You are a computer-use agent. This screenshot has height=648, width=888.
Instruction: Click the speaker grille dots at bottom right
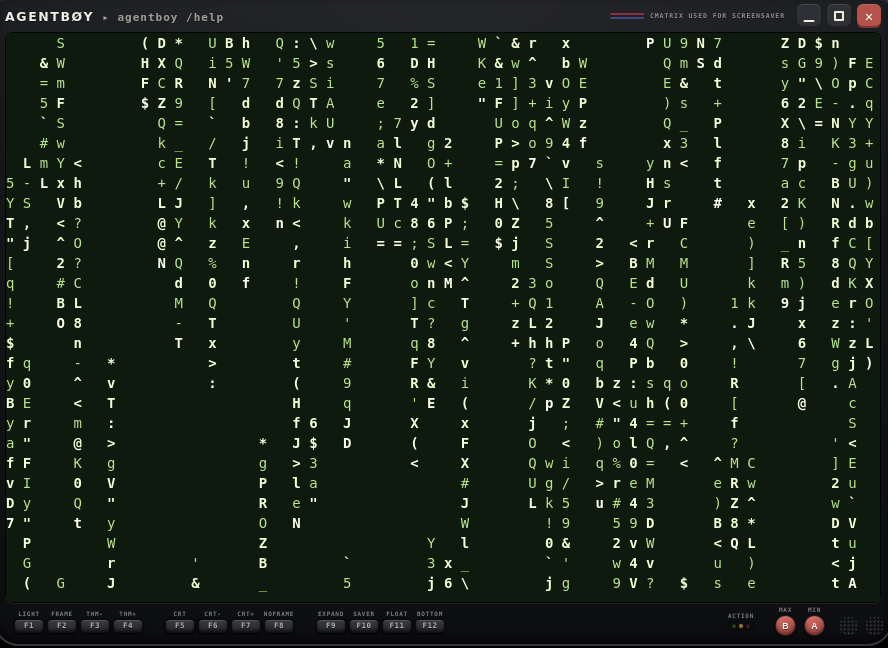coord(862,625)
